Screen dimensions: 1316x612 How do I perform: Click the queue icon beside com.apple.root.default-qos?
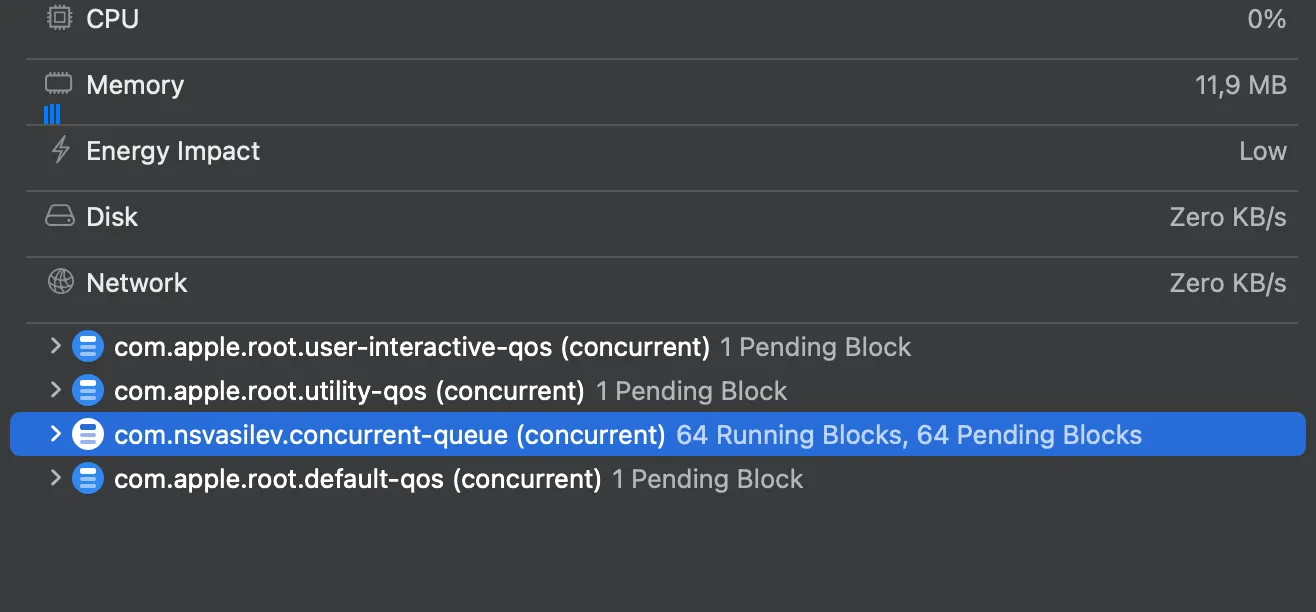(x=87, y=478)
